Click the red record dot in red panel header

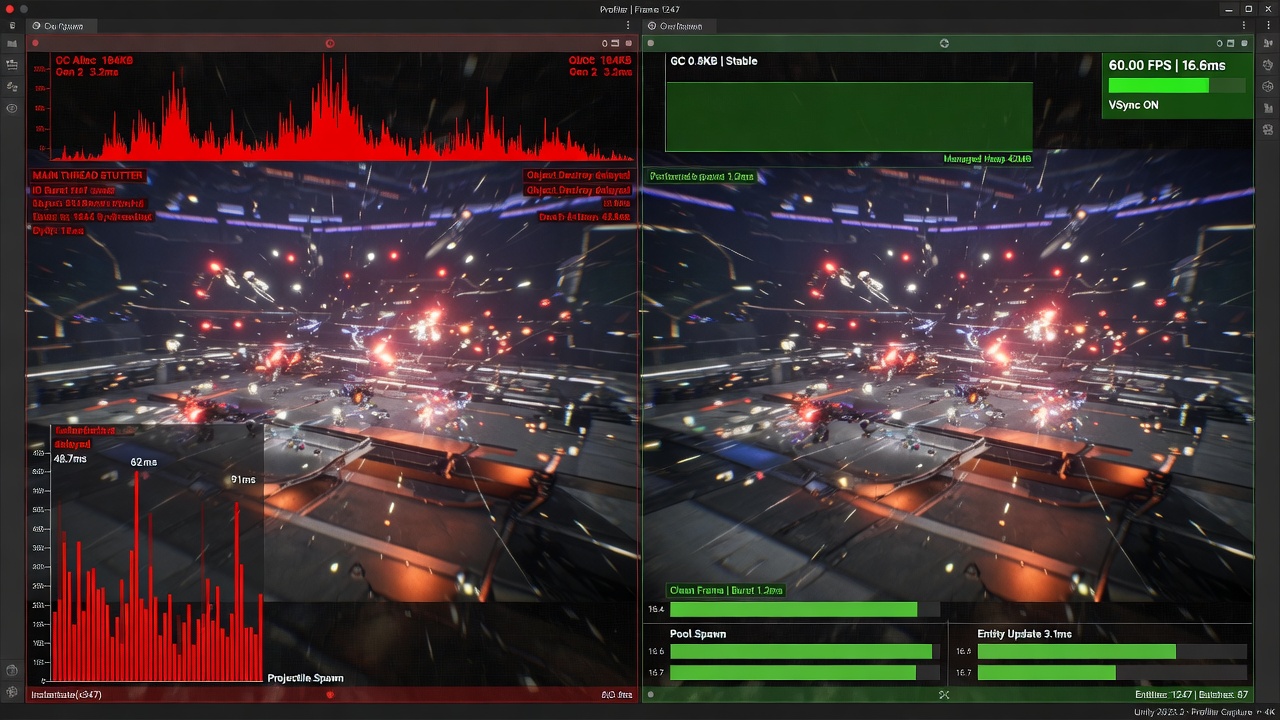[36, 43]
